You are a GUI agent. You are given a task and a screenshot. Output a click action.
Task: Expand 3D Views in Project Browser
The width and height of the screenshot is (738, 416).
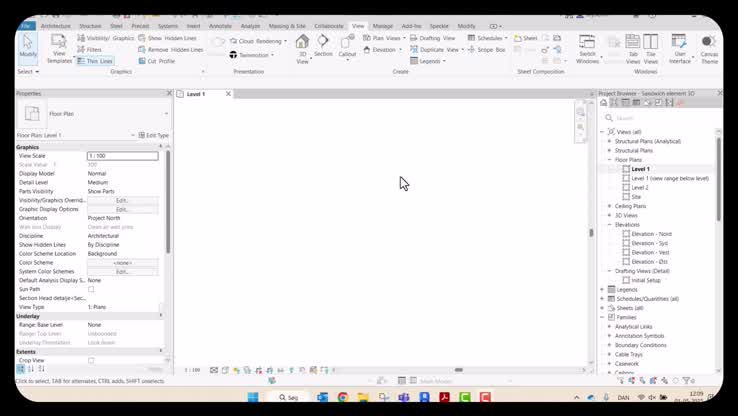[x=610, y=216]
